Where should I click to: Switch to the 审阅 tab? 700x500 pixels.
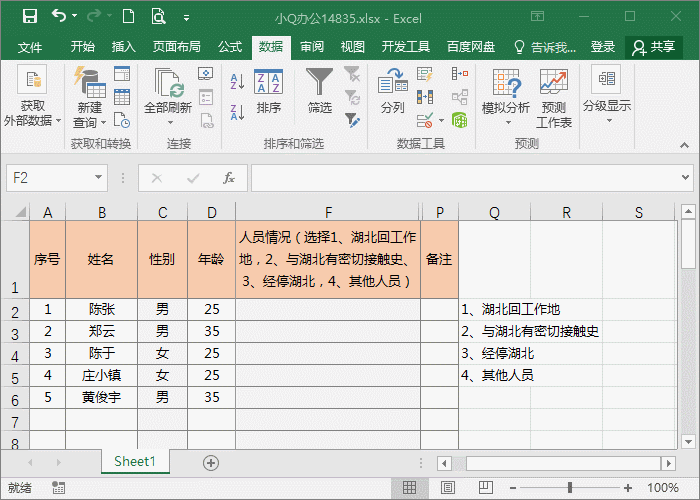[x=312, y=47]
